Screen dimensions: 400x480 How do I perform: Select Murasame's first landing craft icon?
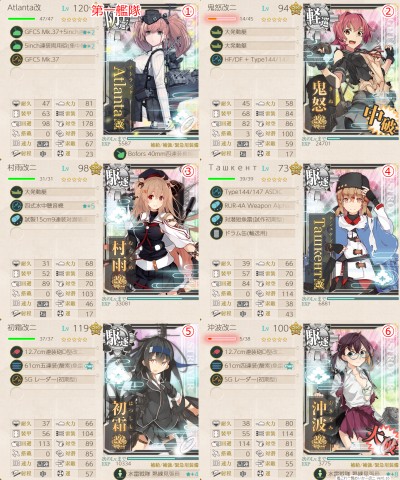tap(16, 192)
